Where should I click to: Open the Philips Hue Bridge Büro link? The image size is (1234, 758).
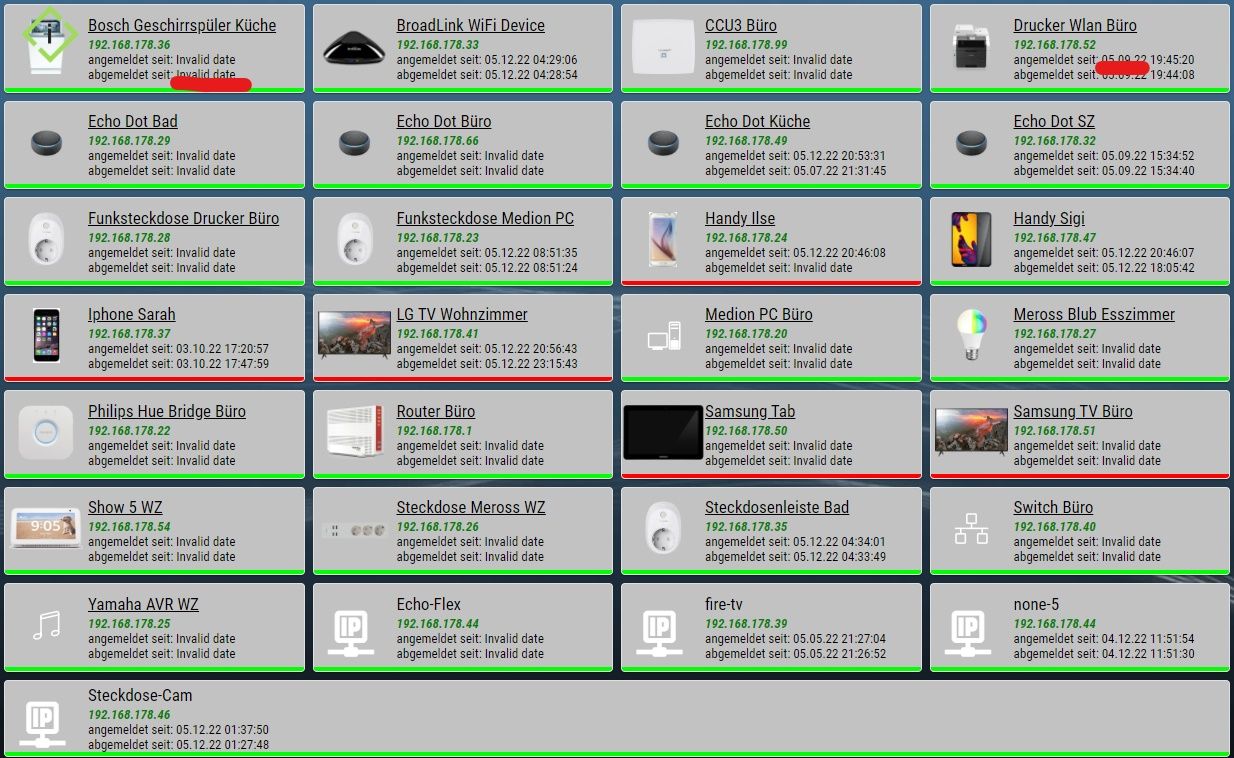166,411
